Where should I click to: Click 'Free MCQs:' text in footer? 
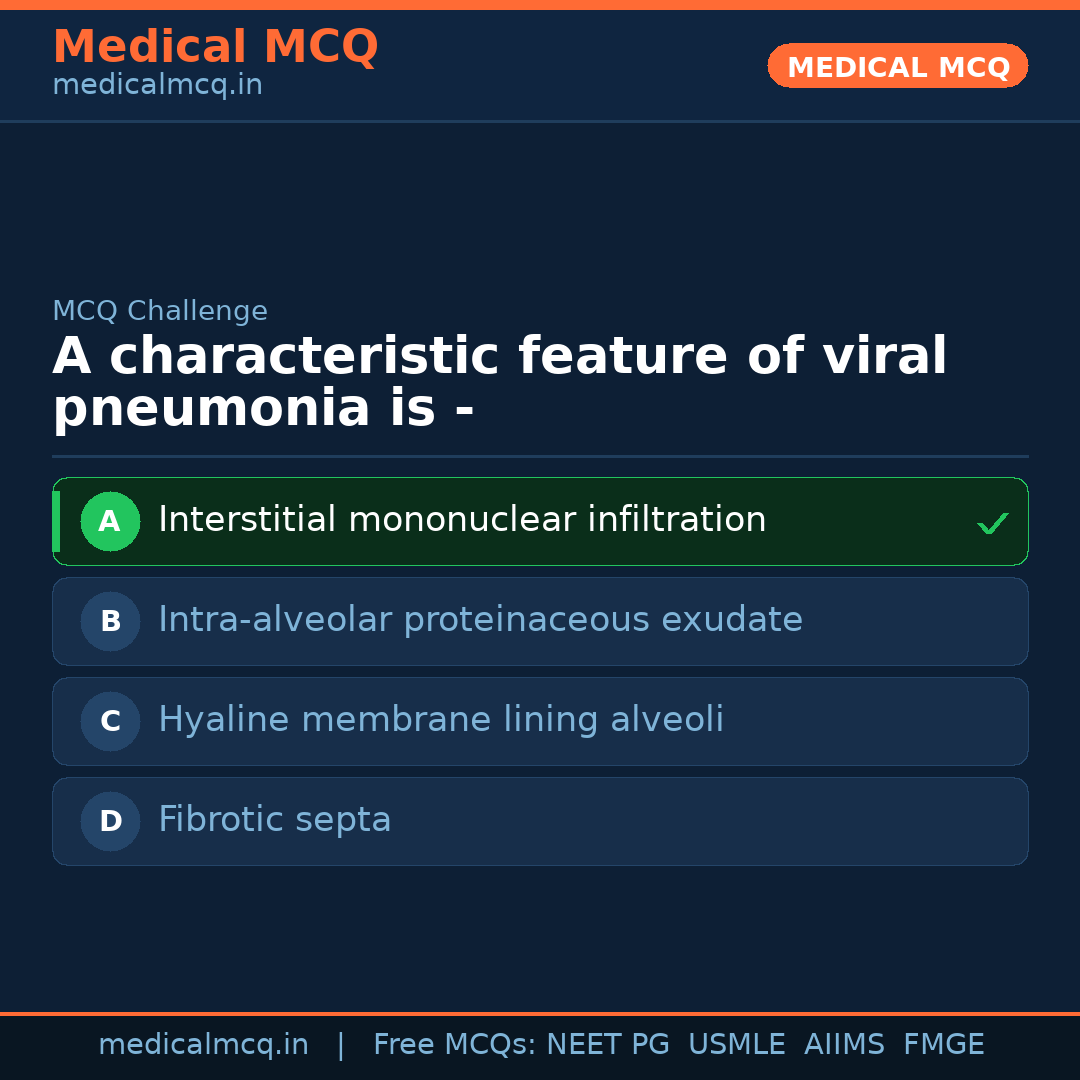[455, 1045]
